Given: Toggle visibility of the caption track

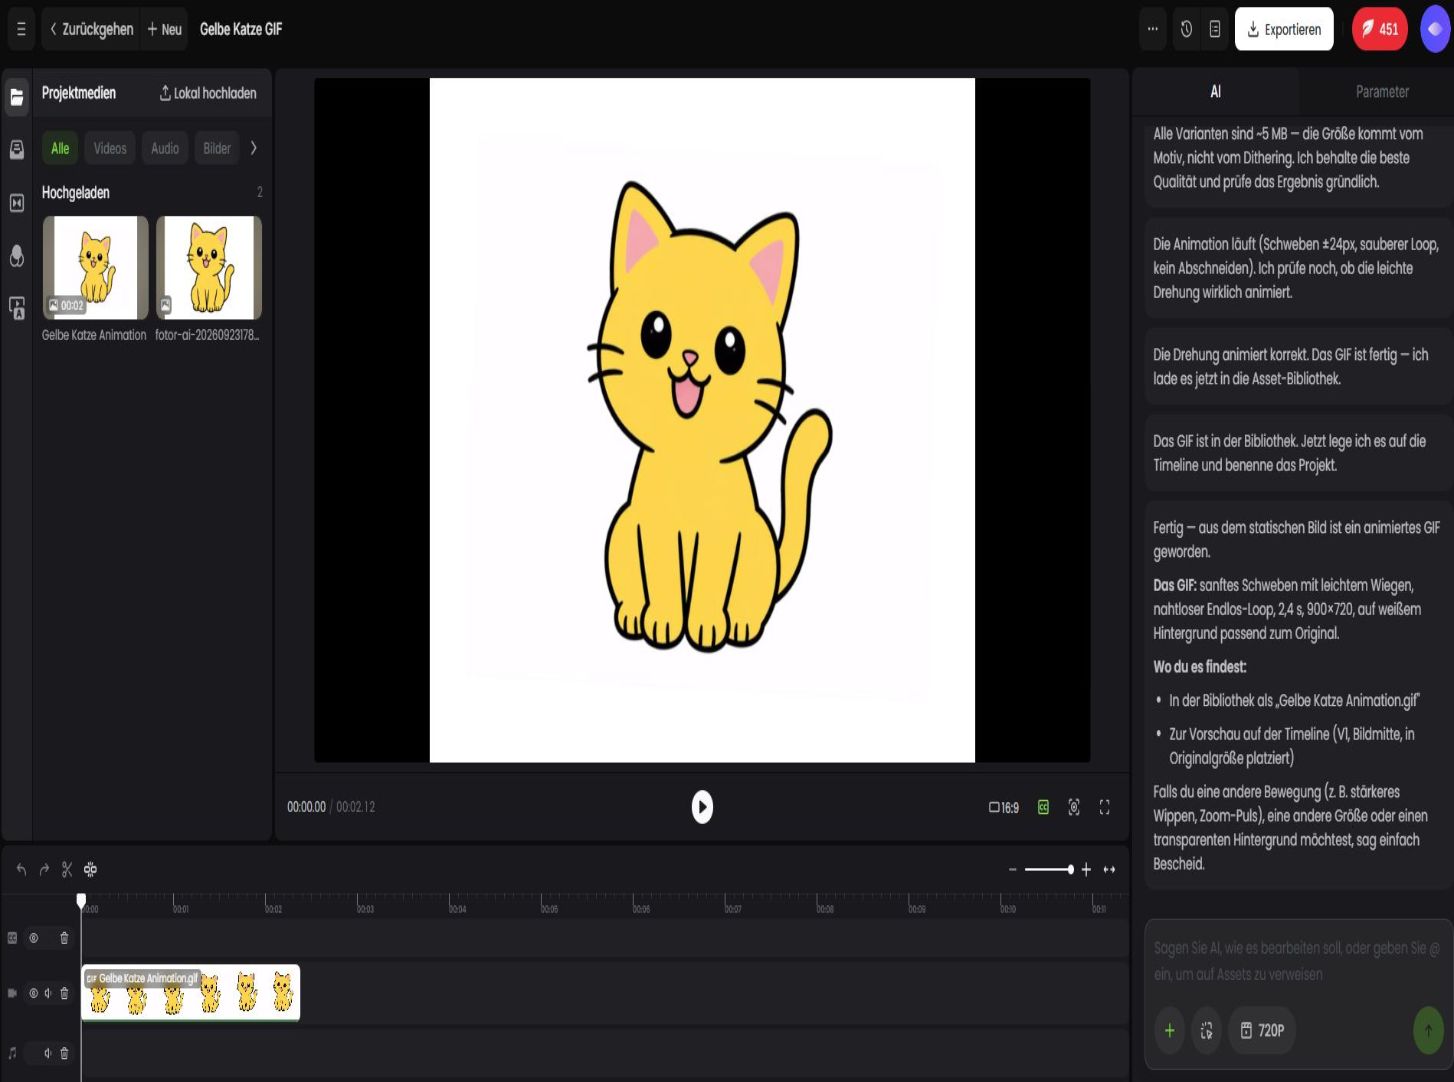Looking at the screenshot, I should click(x=34, y=938).
